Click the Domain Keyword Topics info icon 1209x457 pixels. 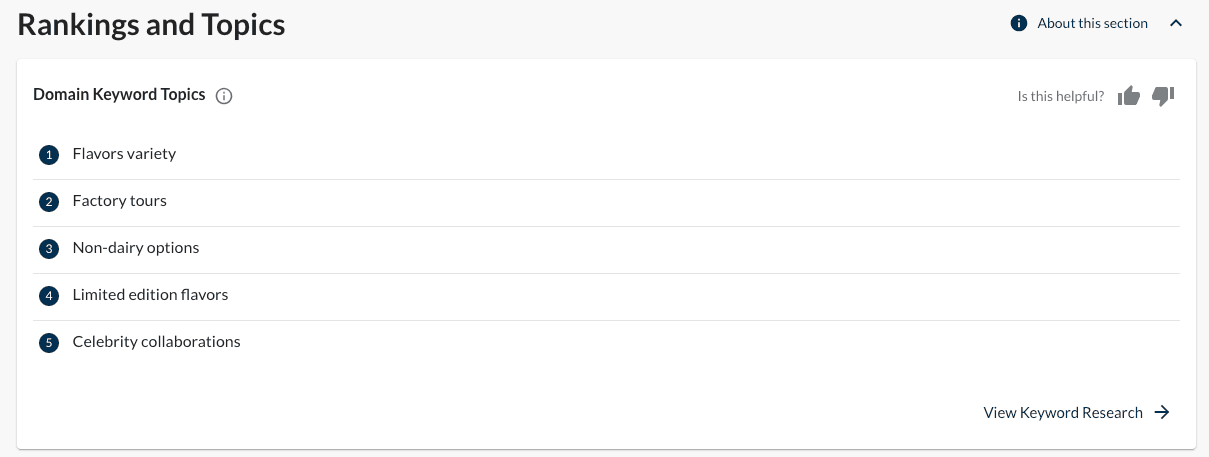tap(224, 96)
